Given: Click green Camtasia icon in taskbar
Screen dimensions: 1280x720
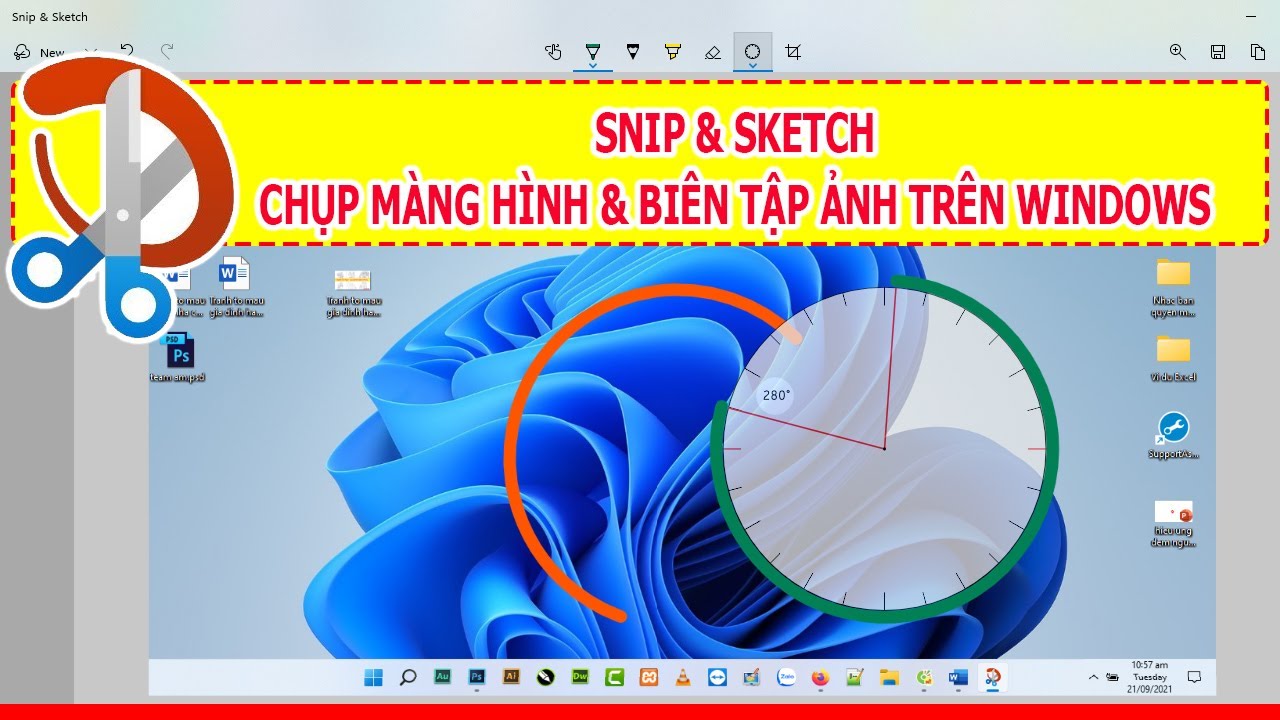Looking at the screenshot, I should 615,677.
